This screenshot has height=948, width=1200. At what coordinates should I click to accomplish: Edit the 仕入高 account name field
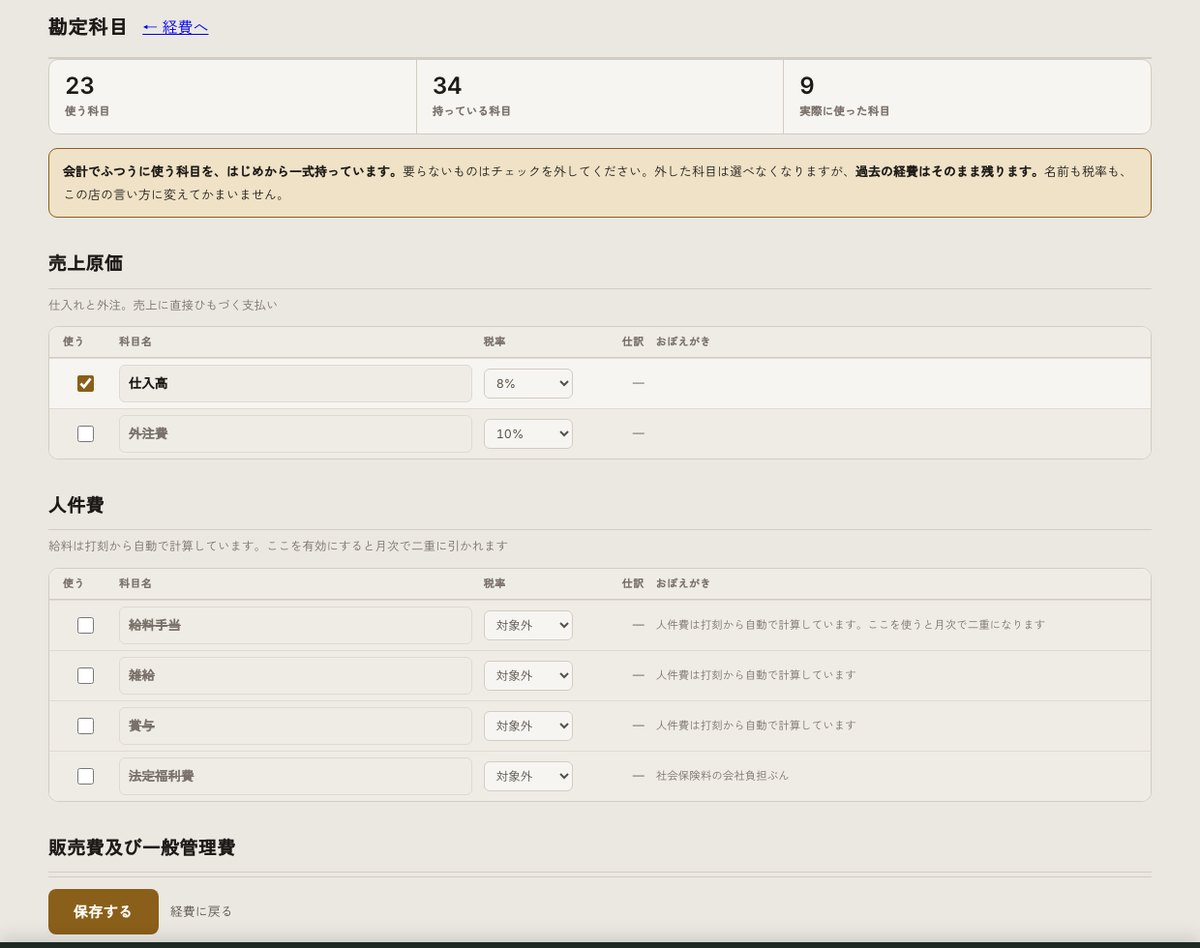click(295, 384)
